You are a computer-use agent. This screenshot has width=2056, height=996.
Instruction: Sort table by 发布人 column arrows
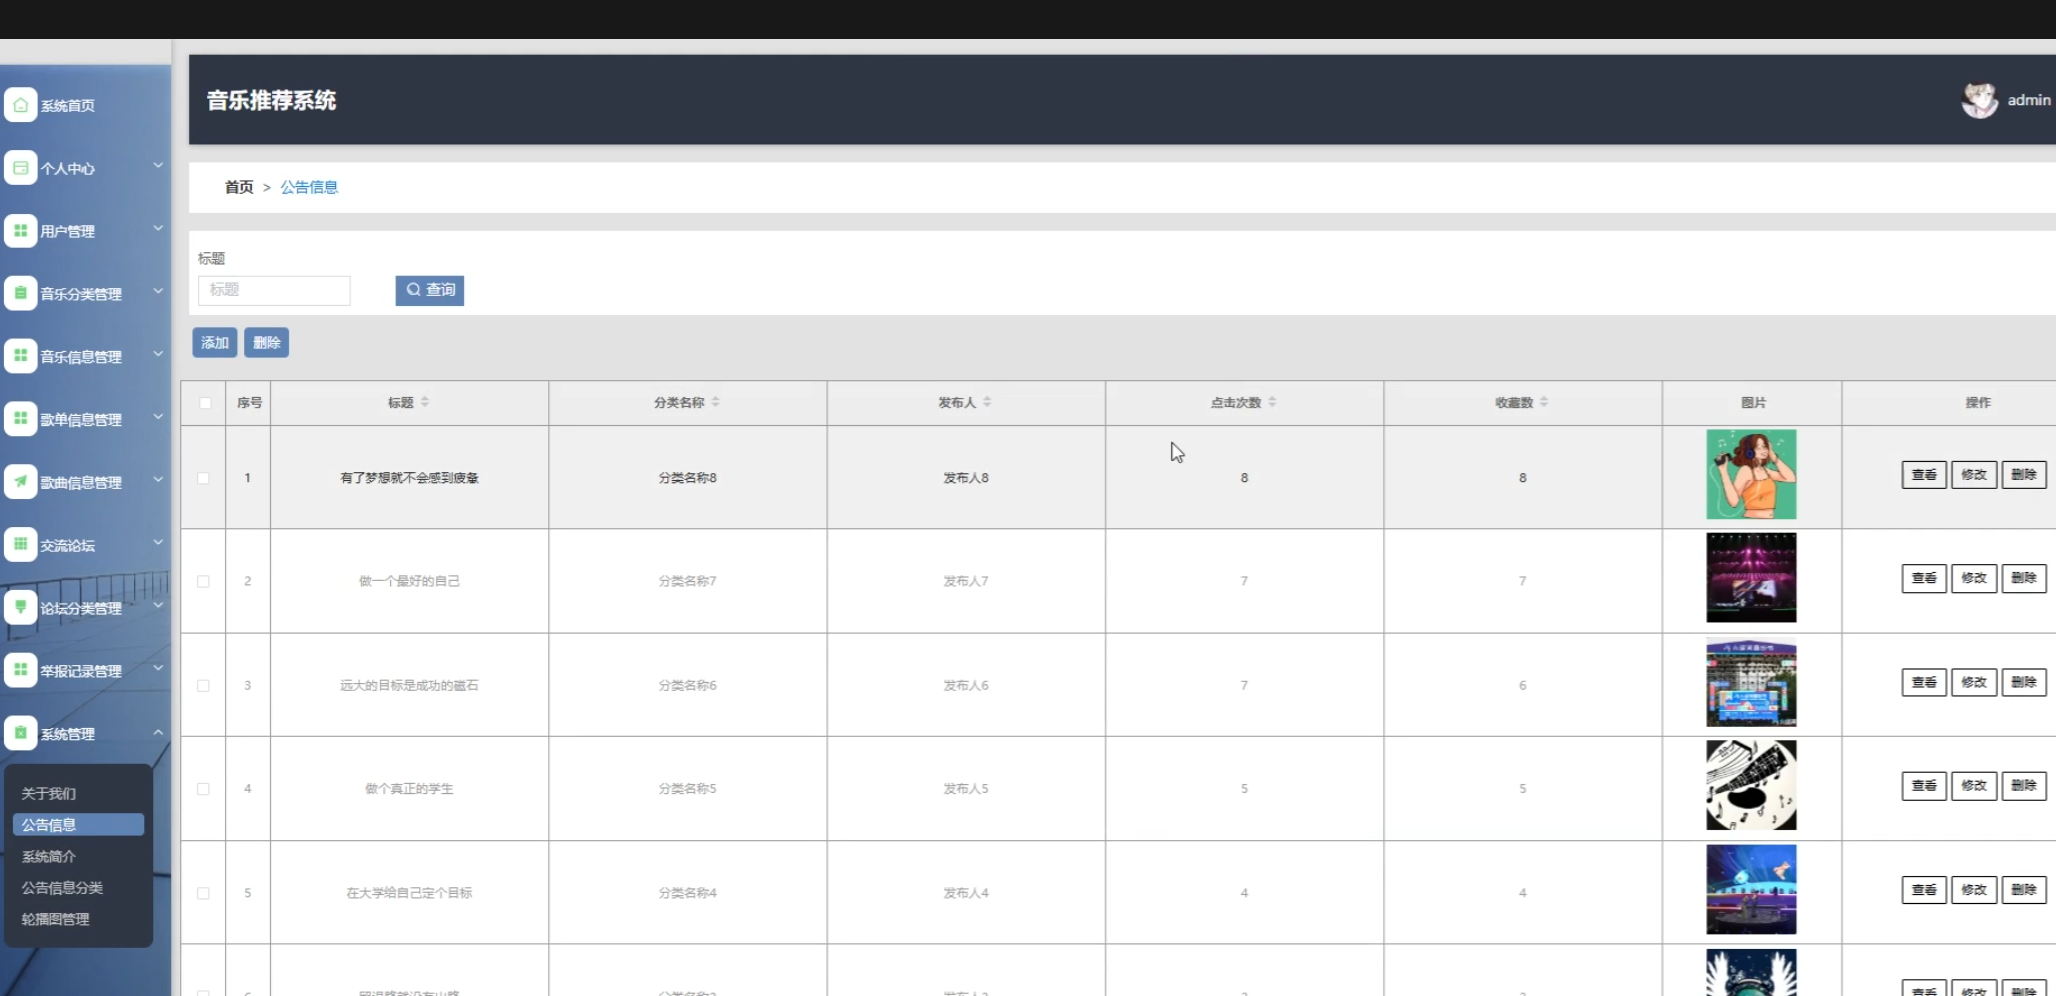[x=987, y=402]
